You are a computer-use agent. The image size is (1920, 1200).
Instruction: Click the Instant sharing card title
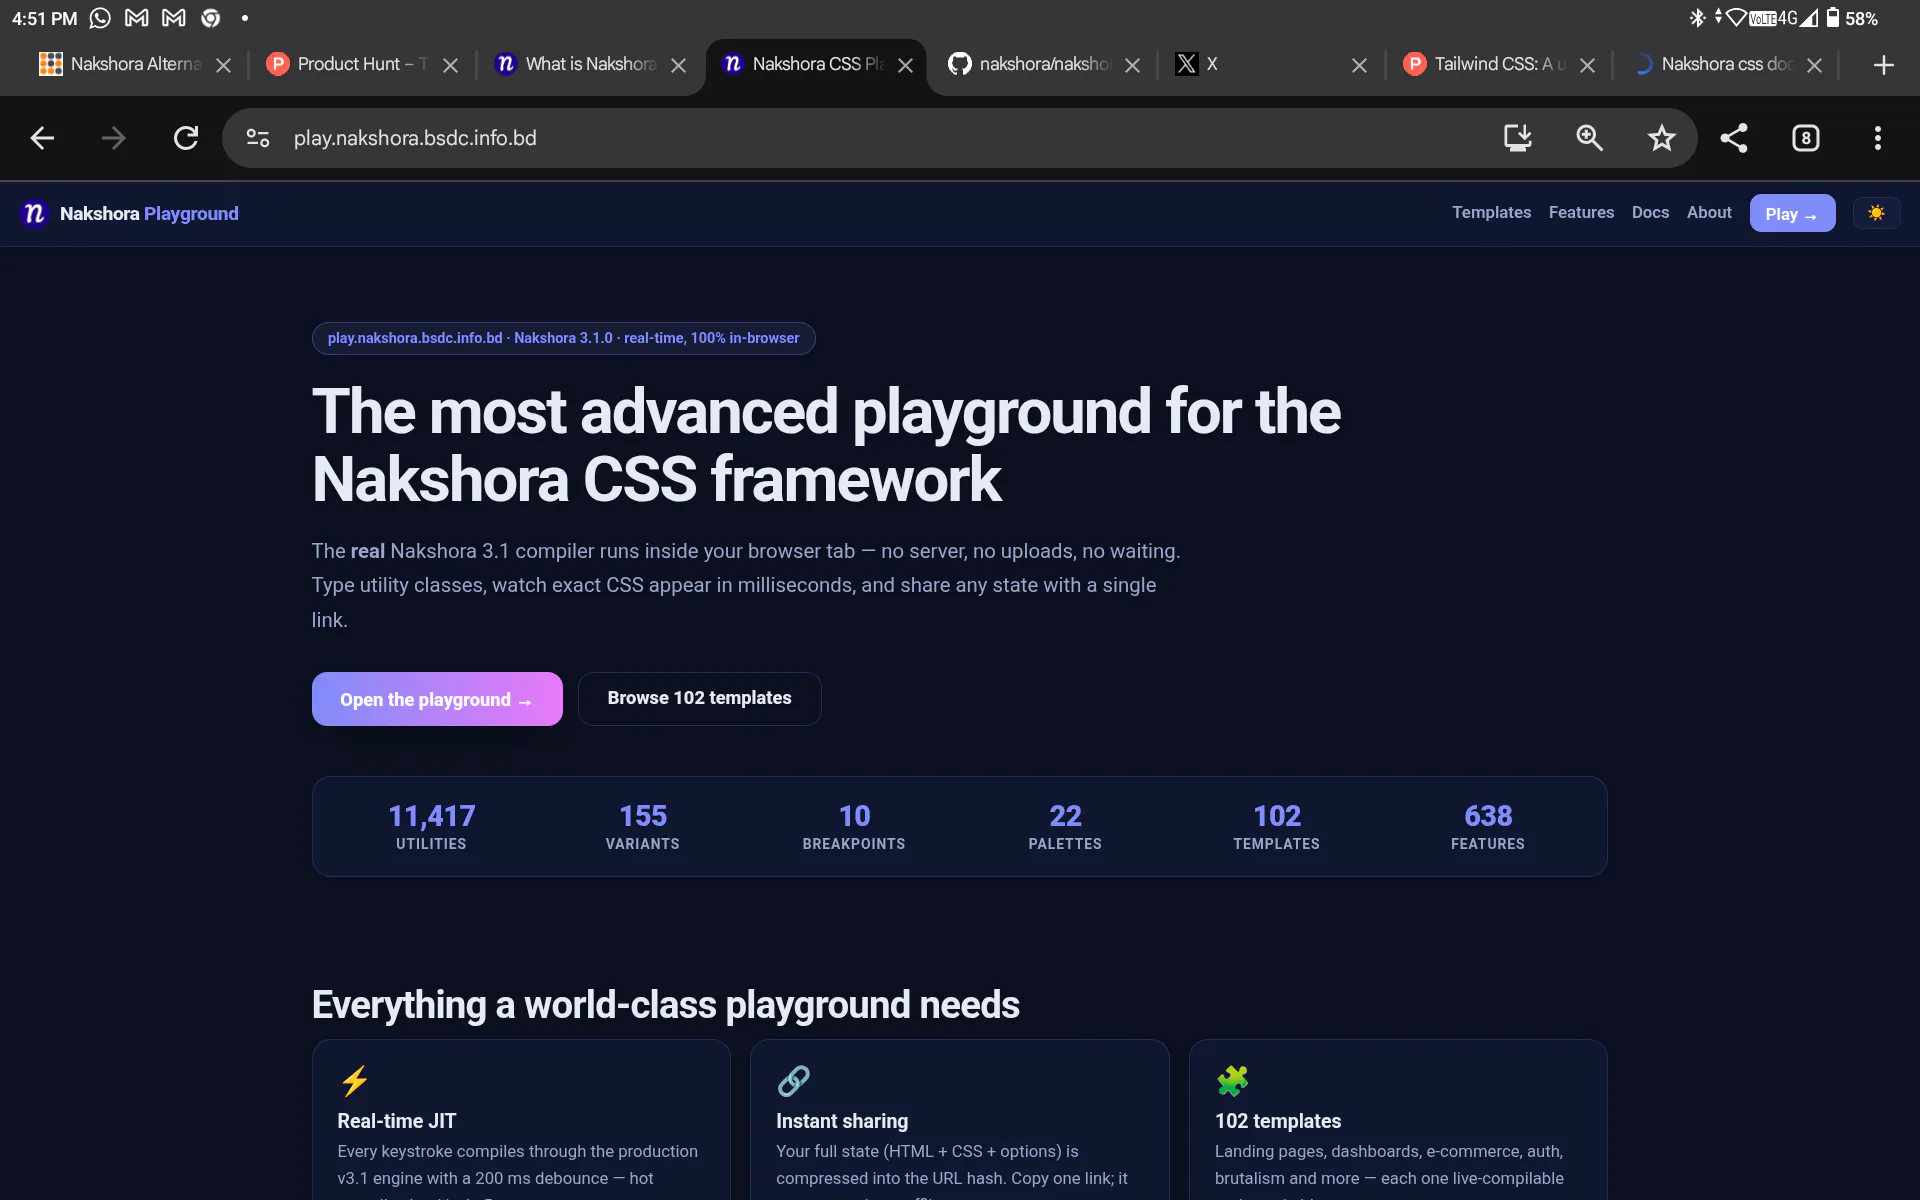tap(842, 1121)
